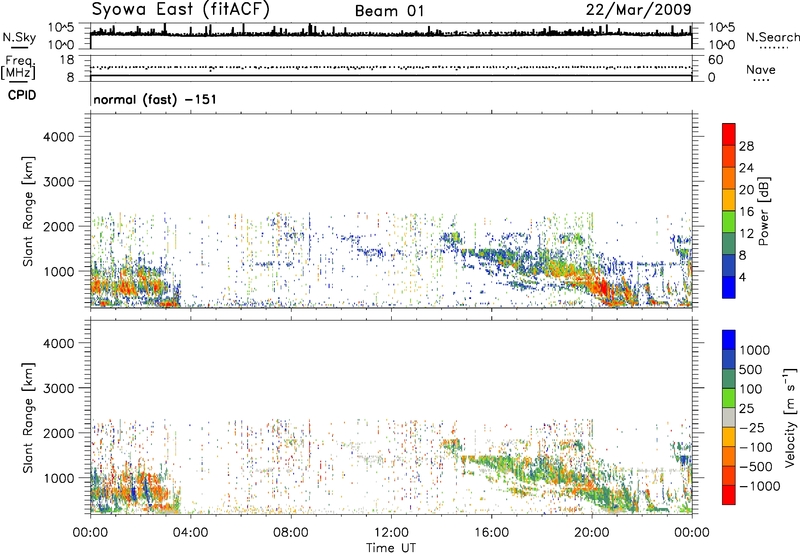Click the '3000' tick in the velocity panel
This screenshot has width=800, height=554.
pyautogui.click(x=59, y=388)
